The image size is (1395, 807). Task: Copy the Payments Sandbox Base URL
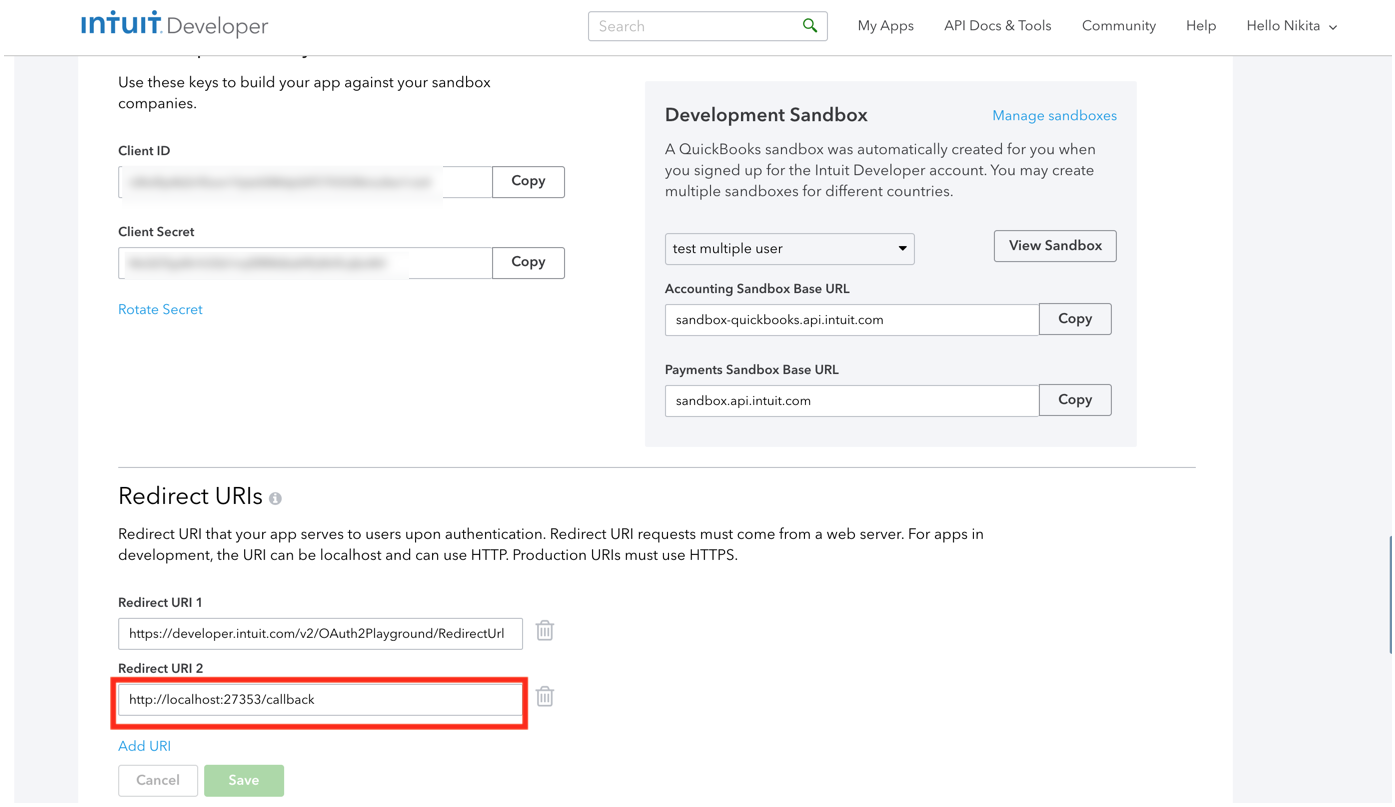point(1075,400)
